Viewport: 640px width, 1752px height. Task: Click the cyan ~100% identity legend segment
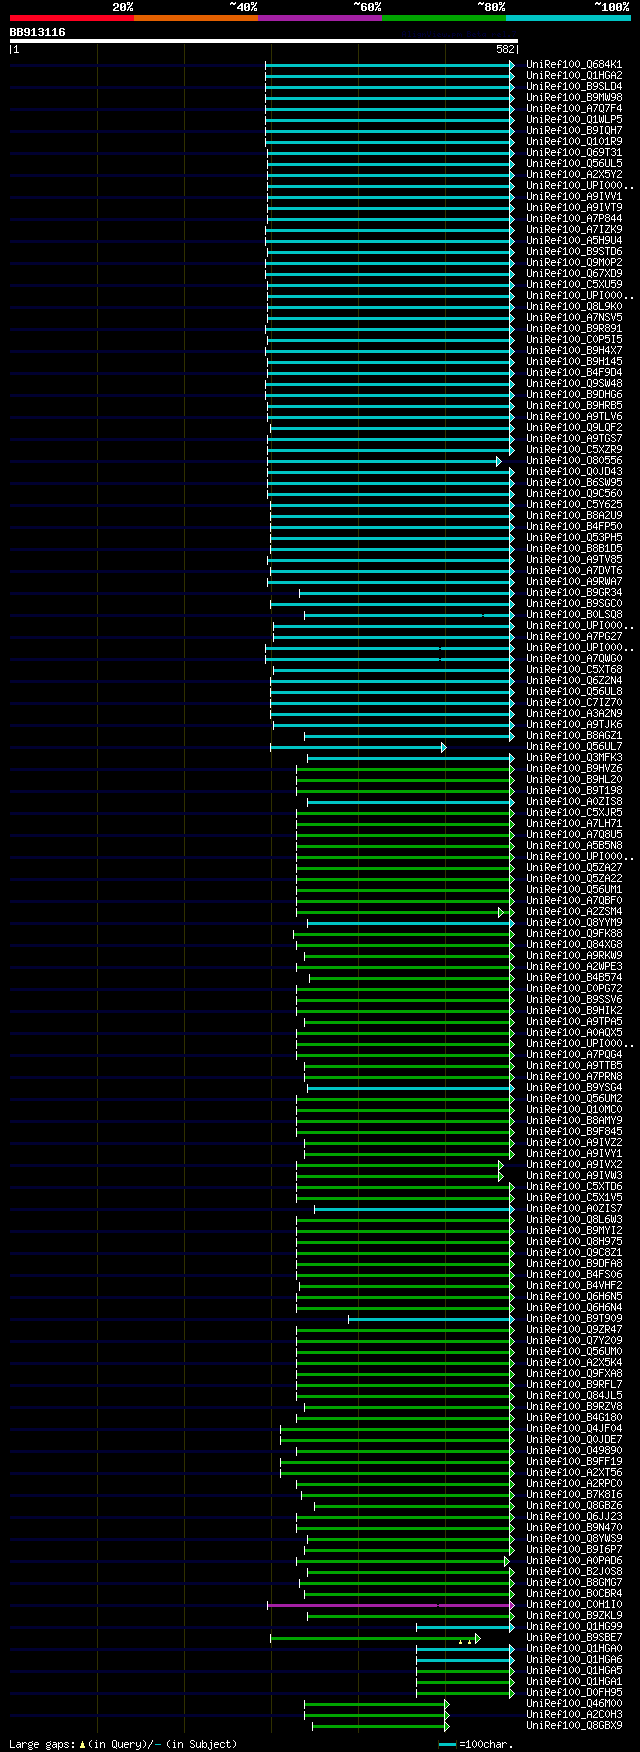point(568,18)
